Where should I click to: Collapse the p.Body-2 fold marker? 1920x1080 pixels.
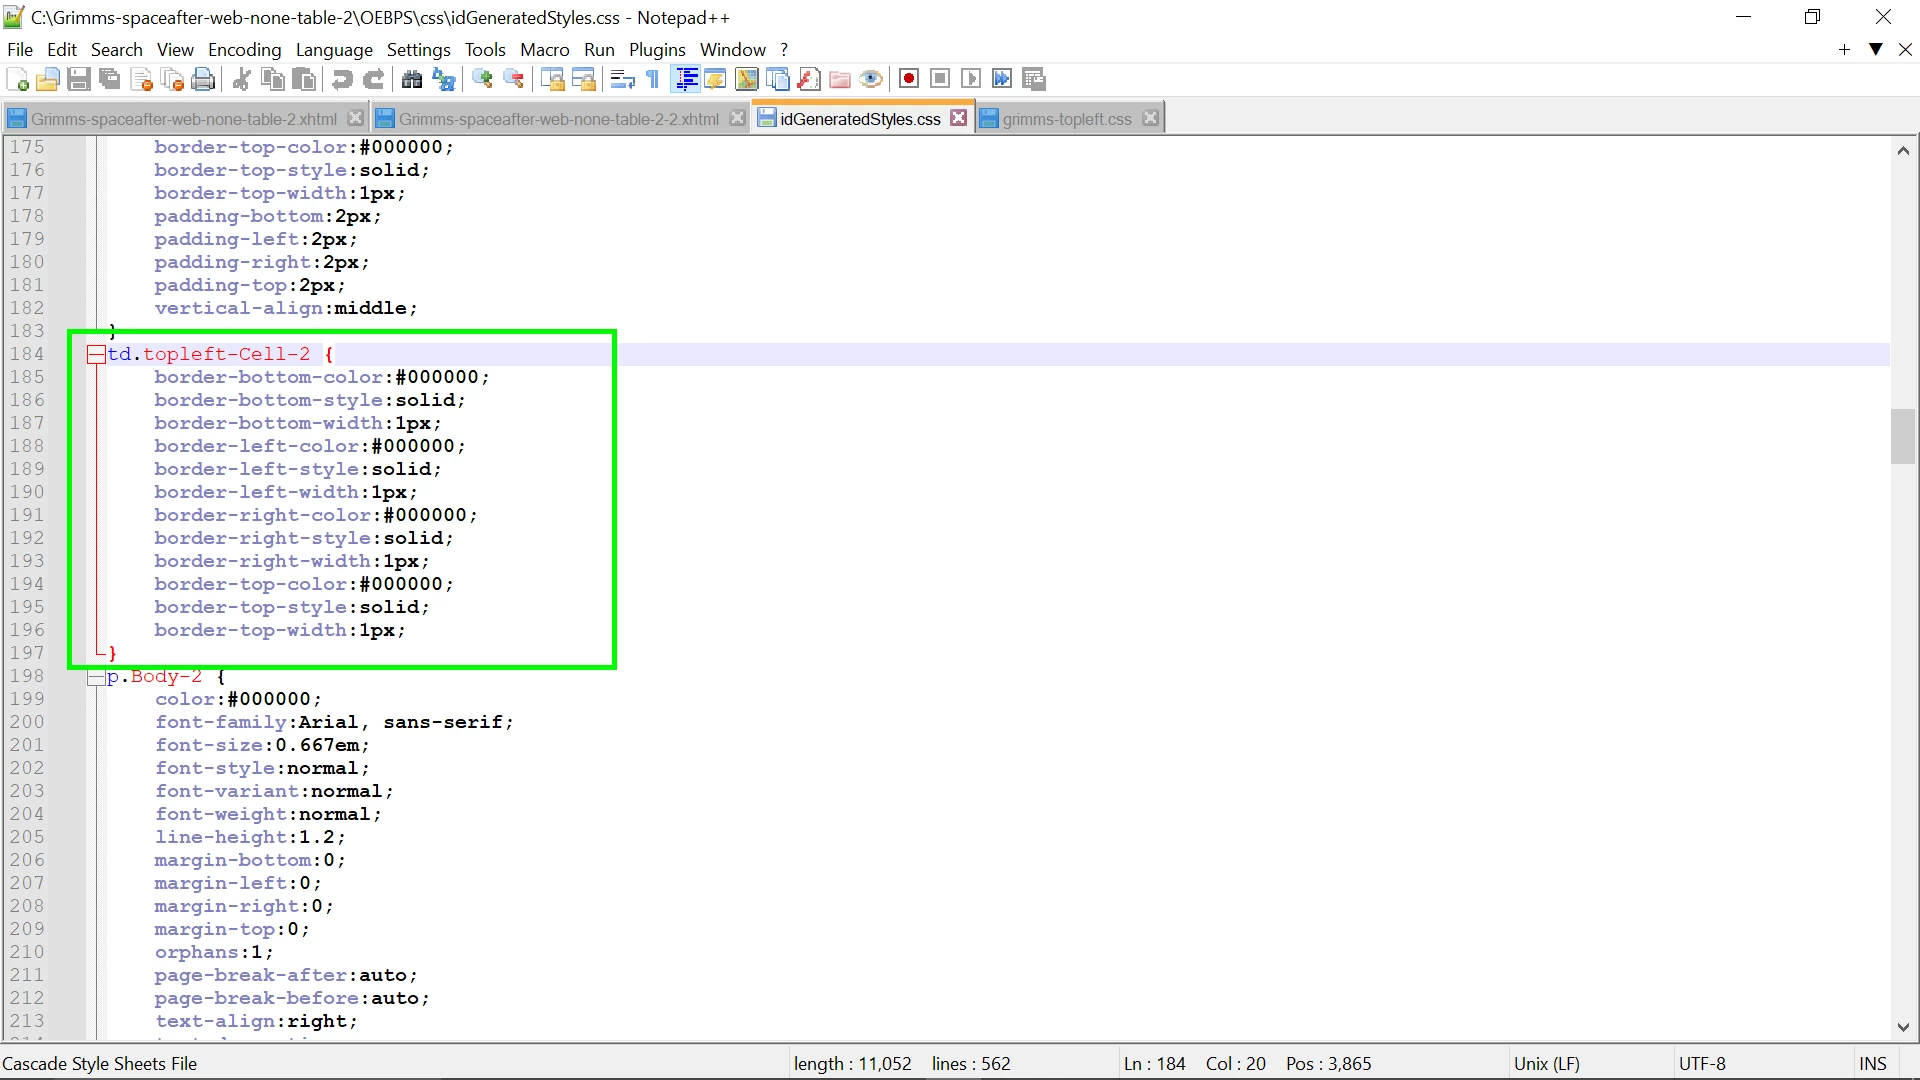[x=96, y=677]
